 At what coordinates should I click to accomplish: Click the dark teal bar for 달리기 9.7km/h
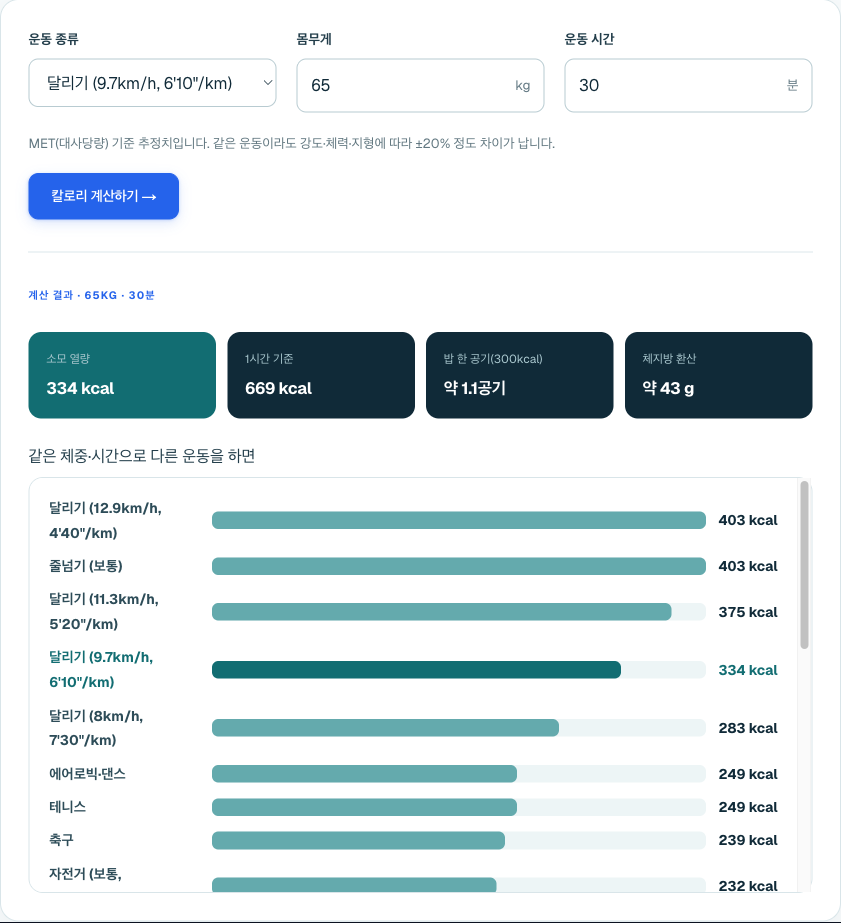416,670
